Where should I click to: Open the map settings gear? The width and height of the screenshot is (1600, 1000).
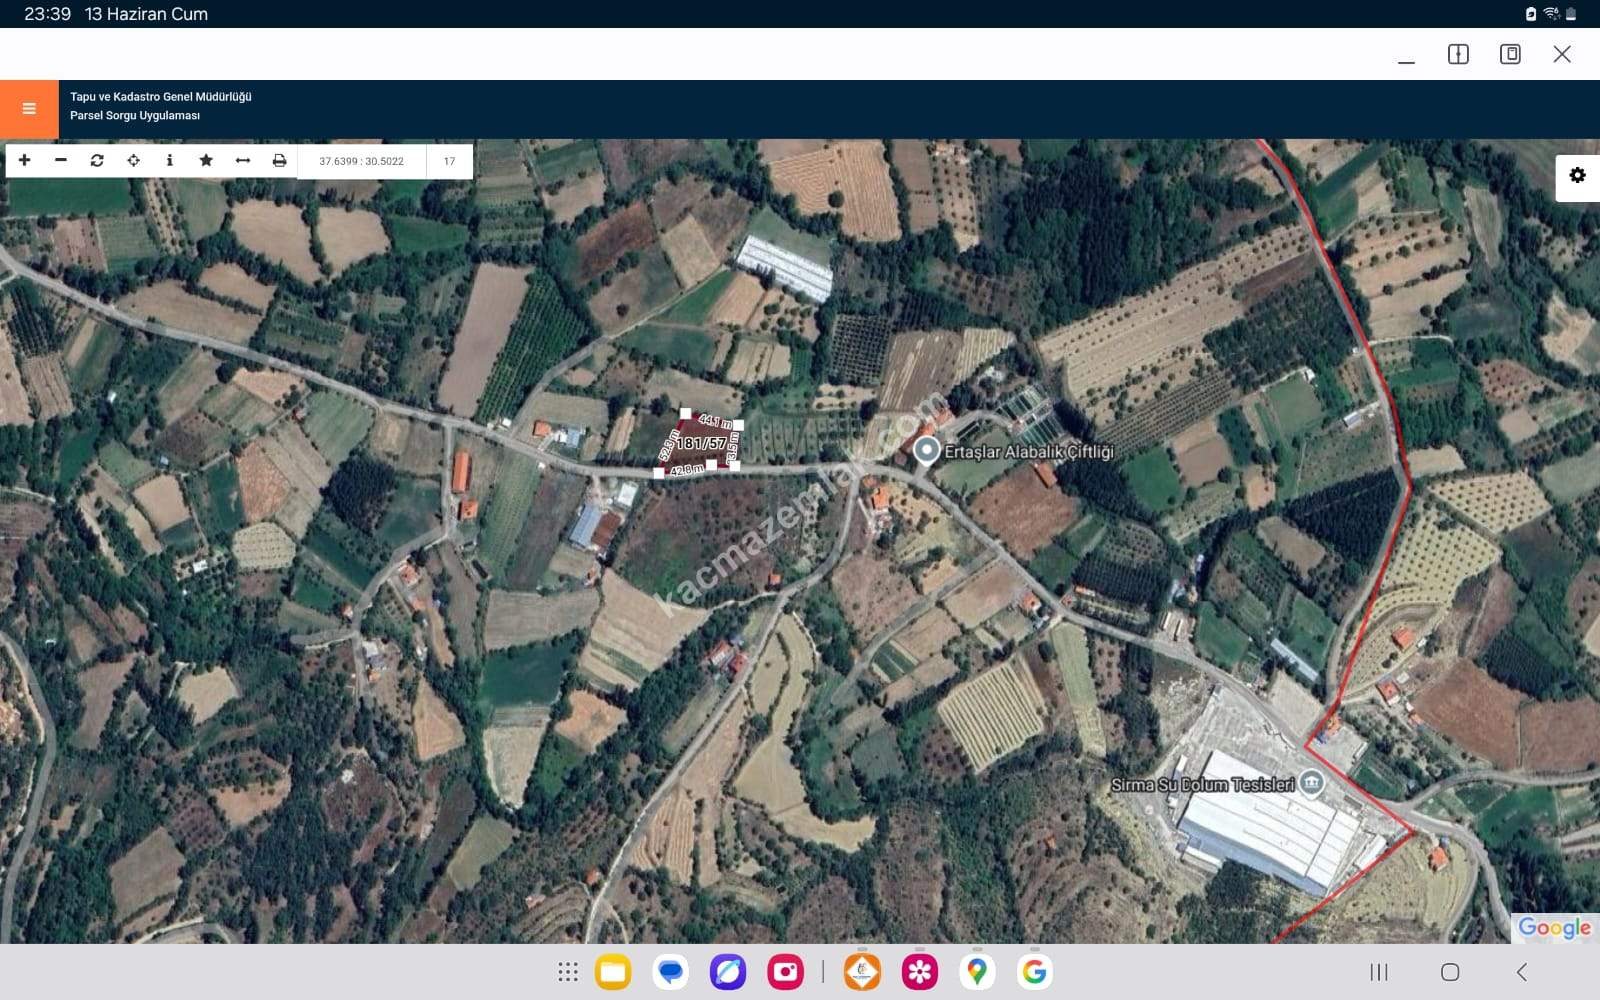pyautogui.click(x=1577, y=176)
